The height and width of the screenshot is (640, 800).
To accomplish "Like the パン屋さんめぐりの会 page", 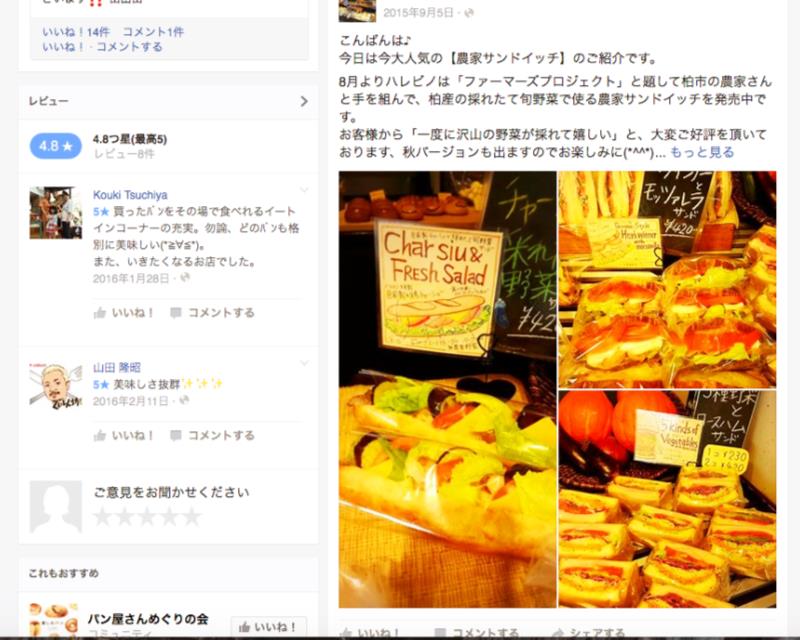I will click(268, 627).
